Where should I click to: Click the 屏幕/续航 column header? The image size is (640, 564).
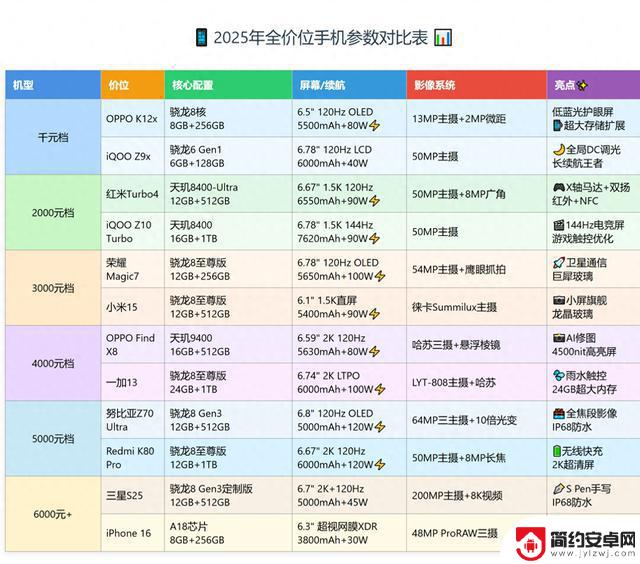point(349,85)
